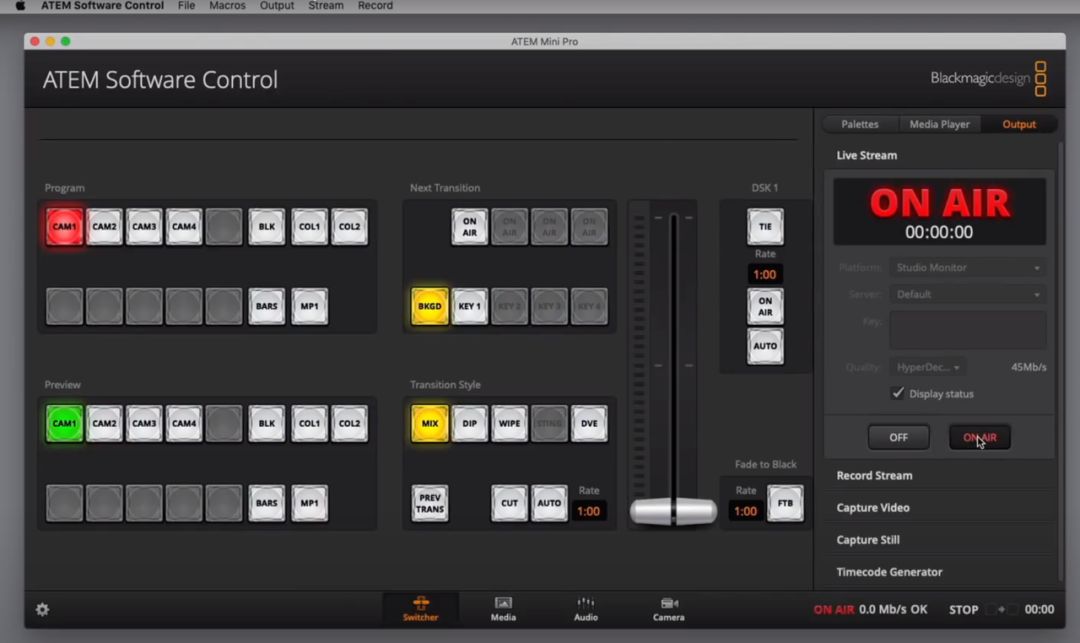The width and height of the screenshot is (1080, 643).
Task: Select COL1 on the Preview bus
Action: pyautogui.click(x=309, y=423)
